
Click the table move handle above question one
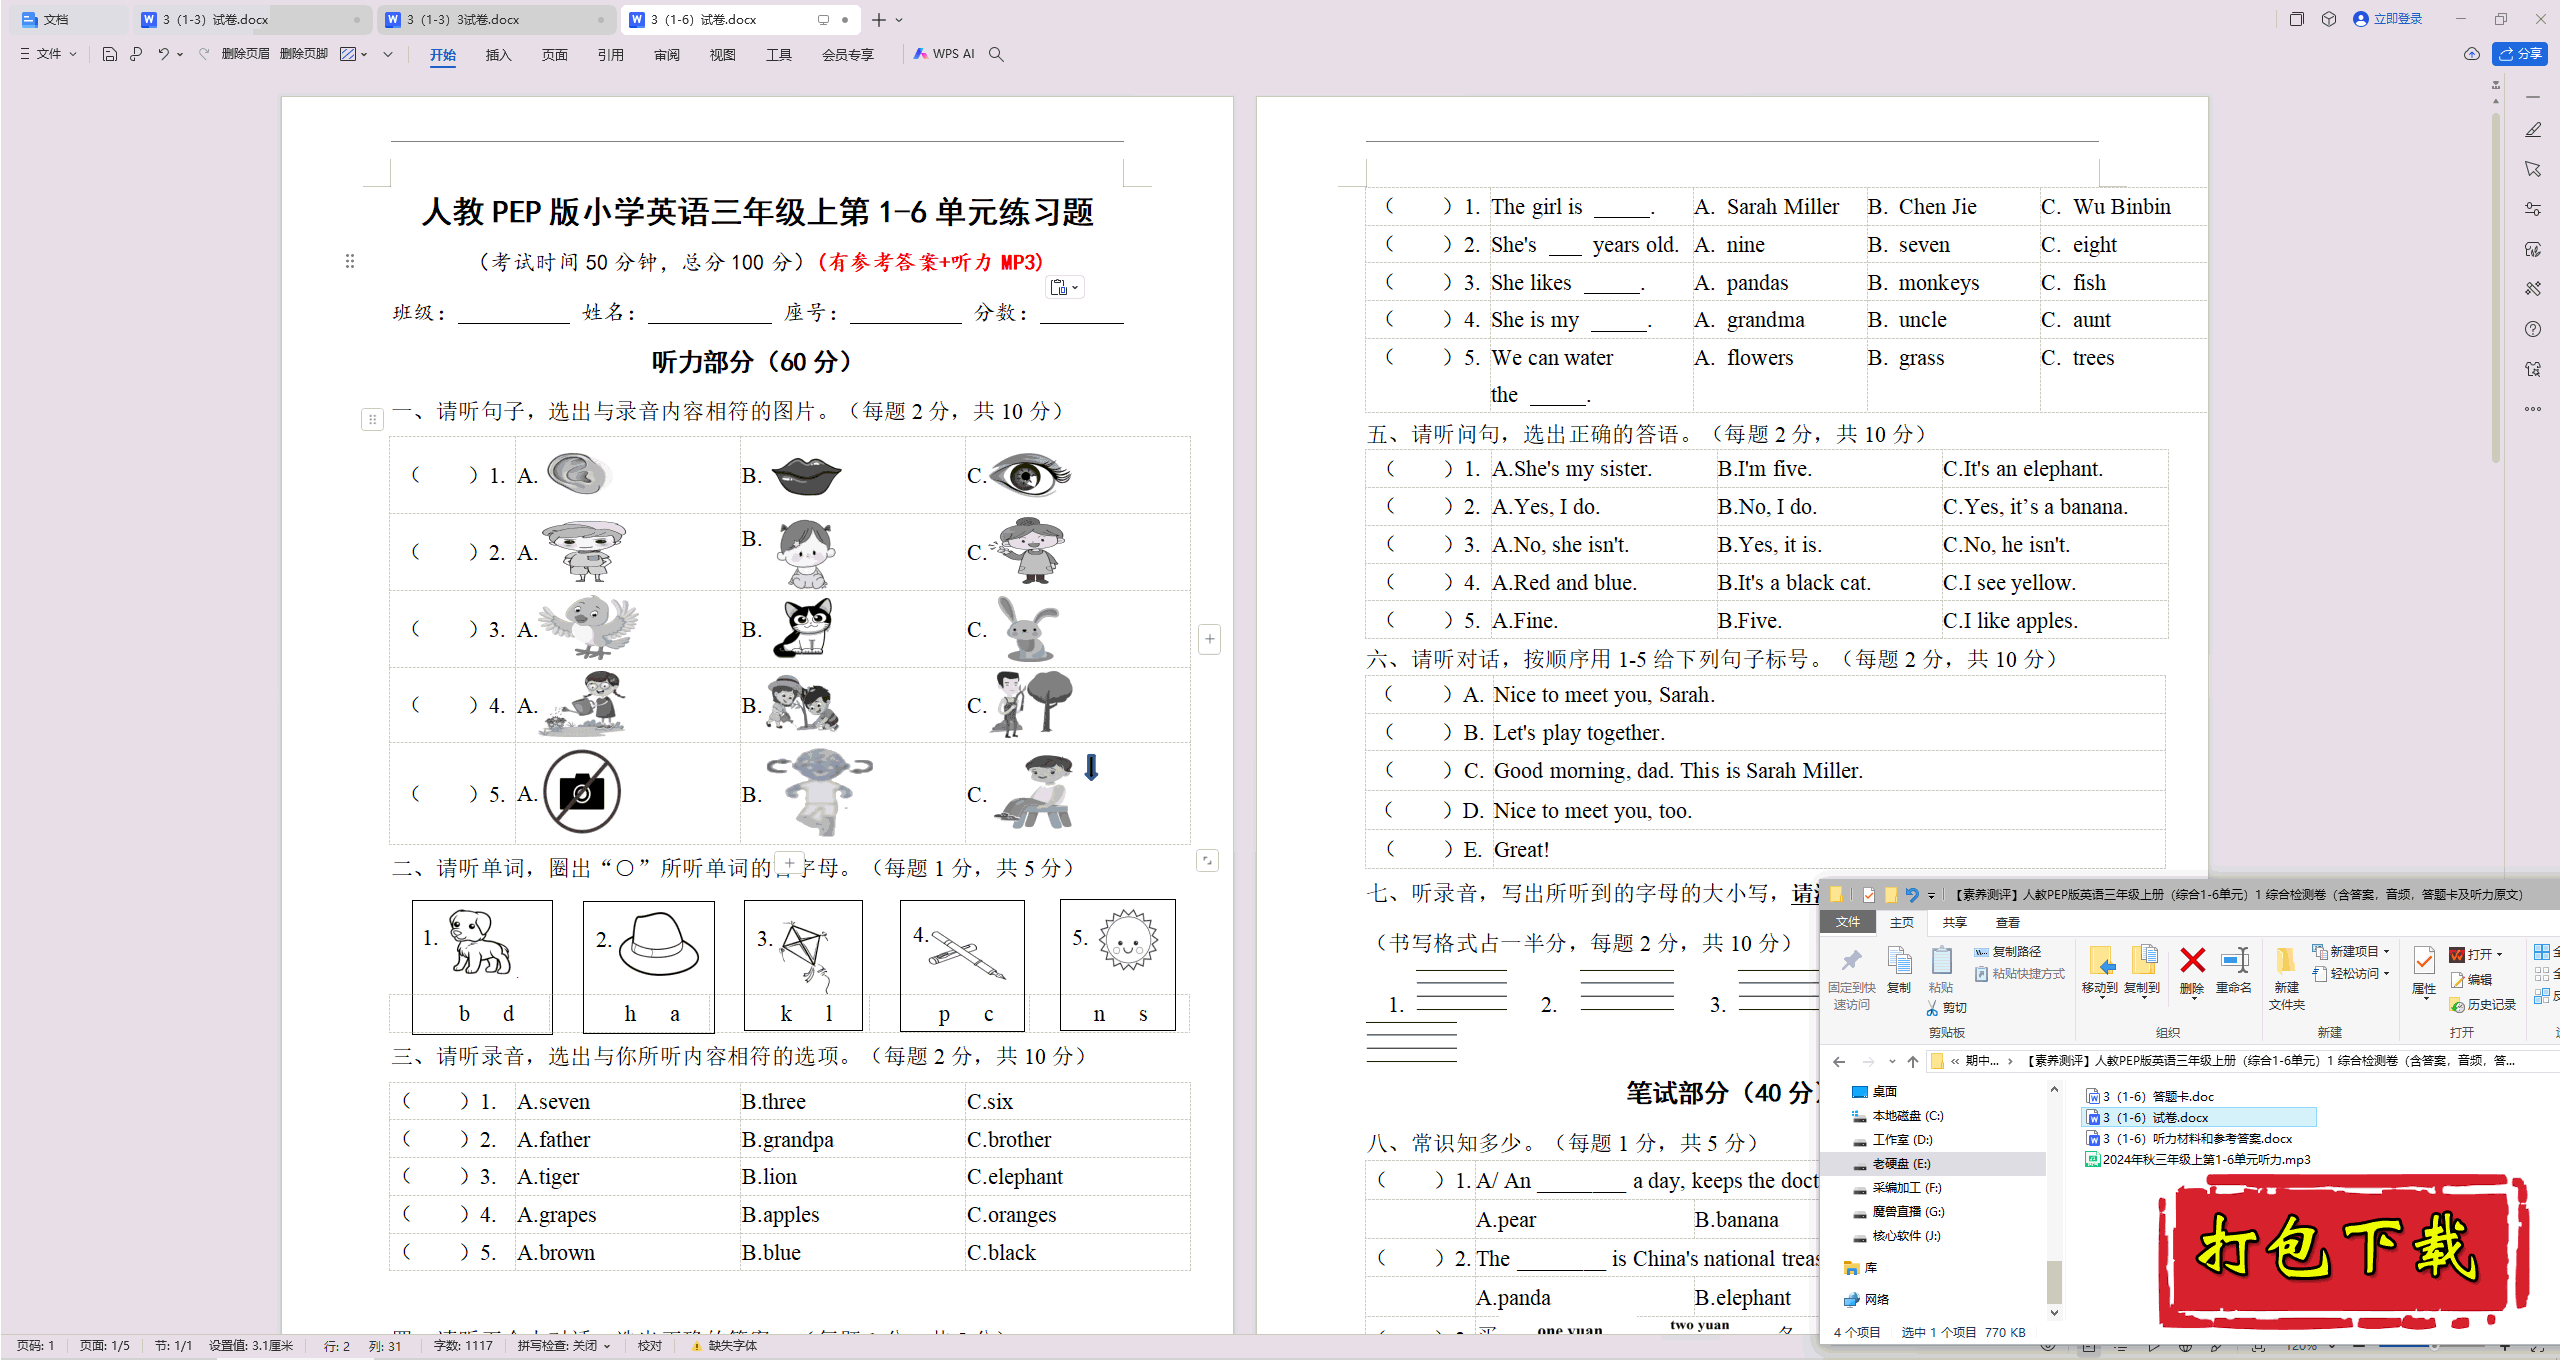click(x=372, y=419)
